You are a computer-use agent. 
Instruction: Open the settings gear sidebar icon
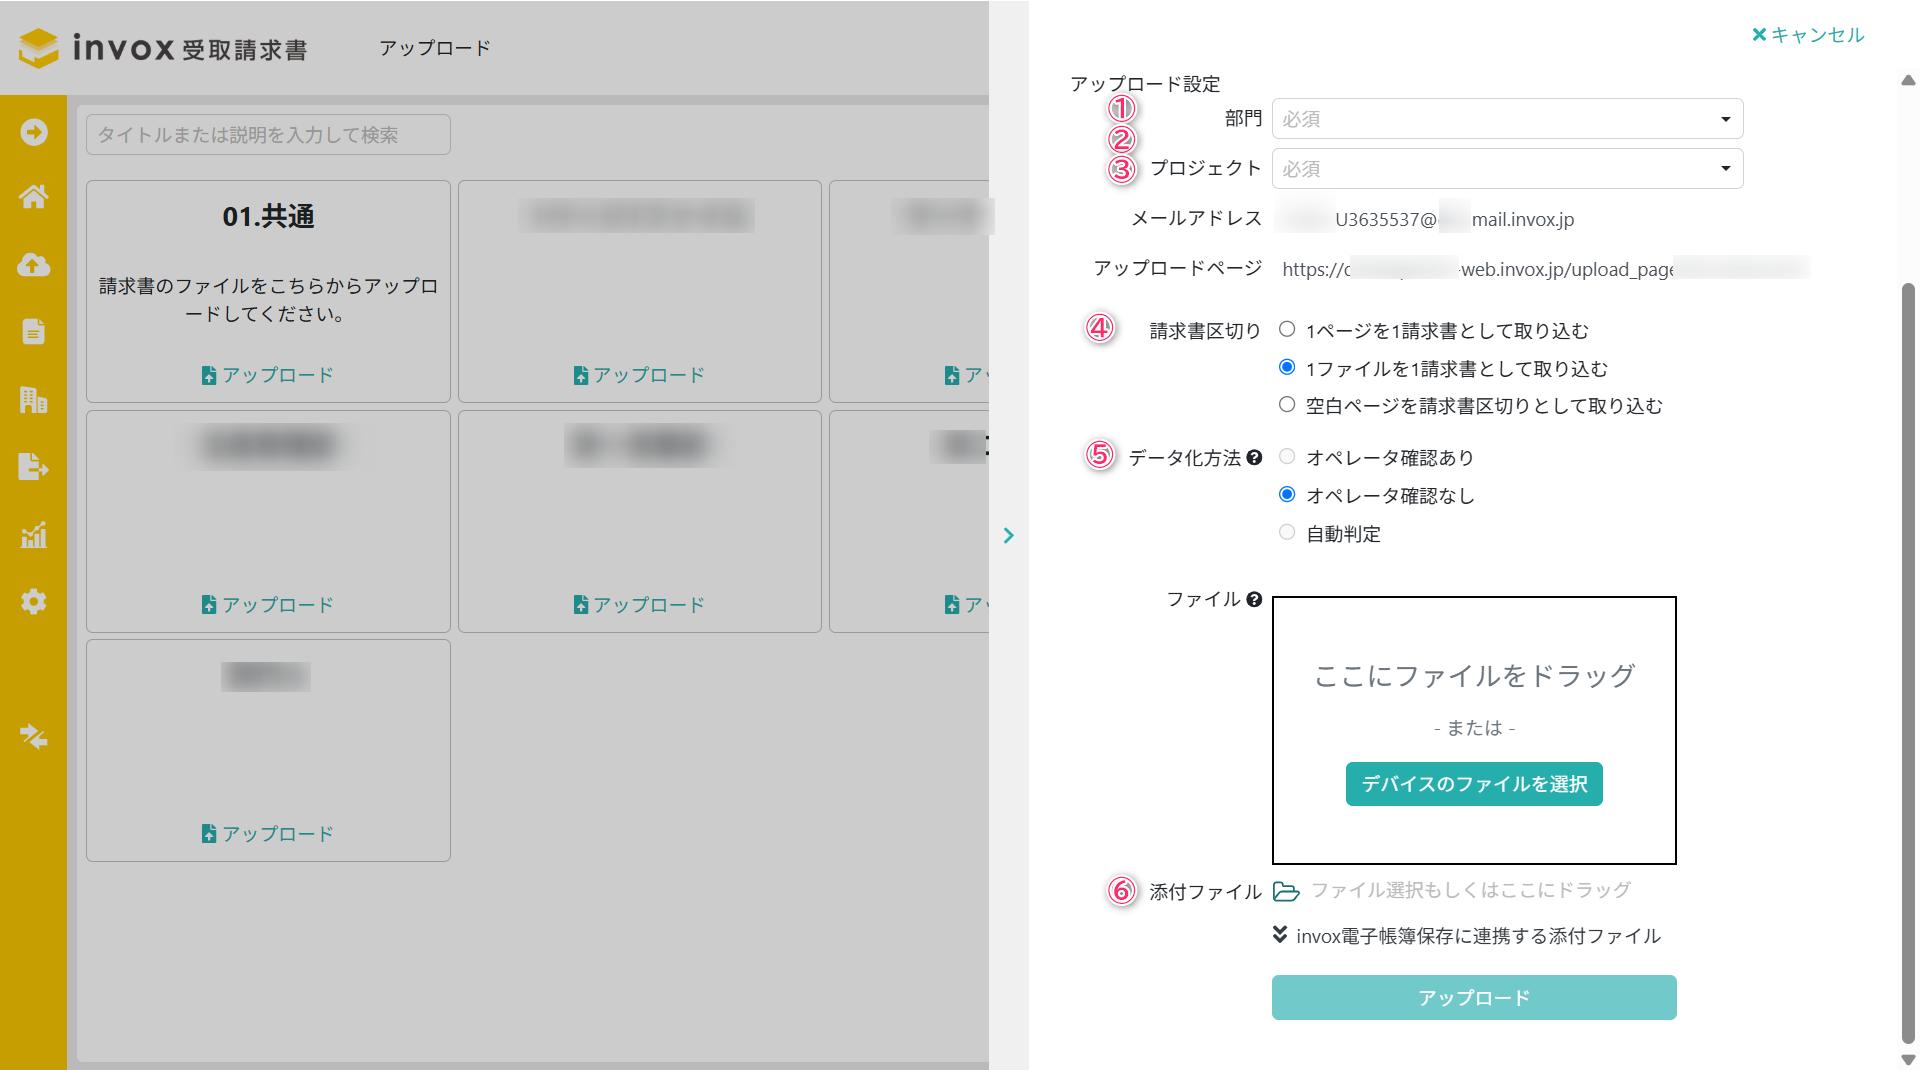[x=34, y=602]
